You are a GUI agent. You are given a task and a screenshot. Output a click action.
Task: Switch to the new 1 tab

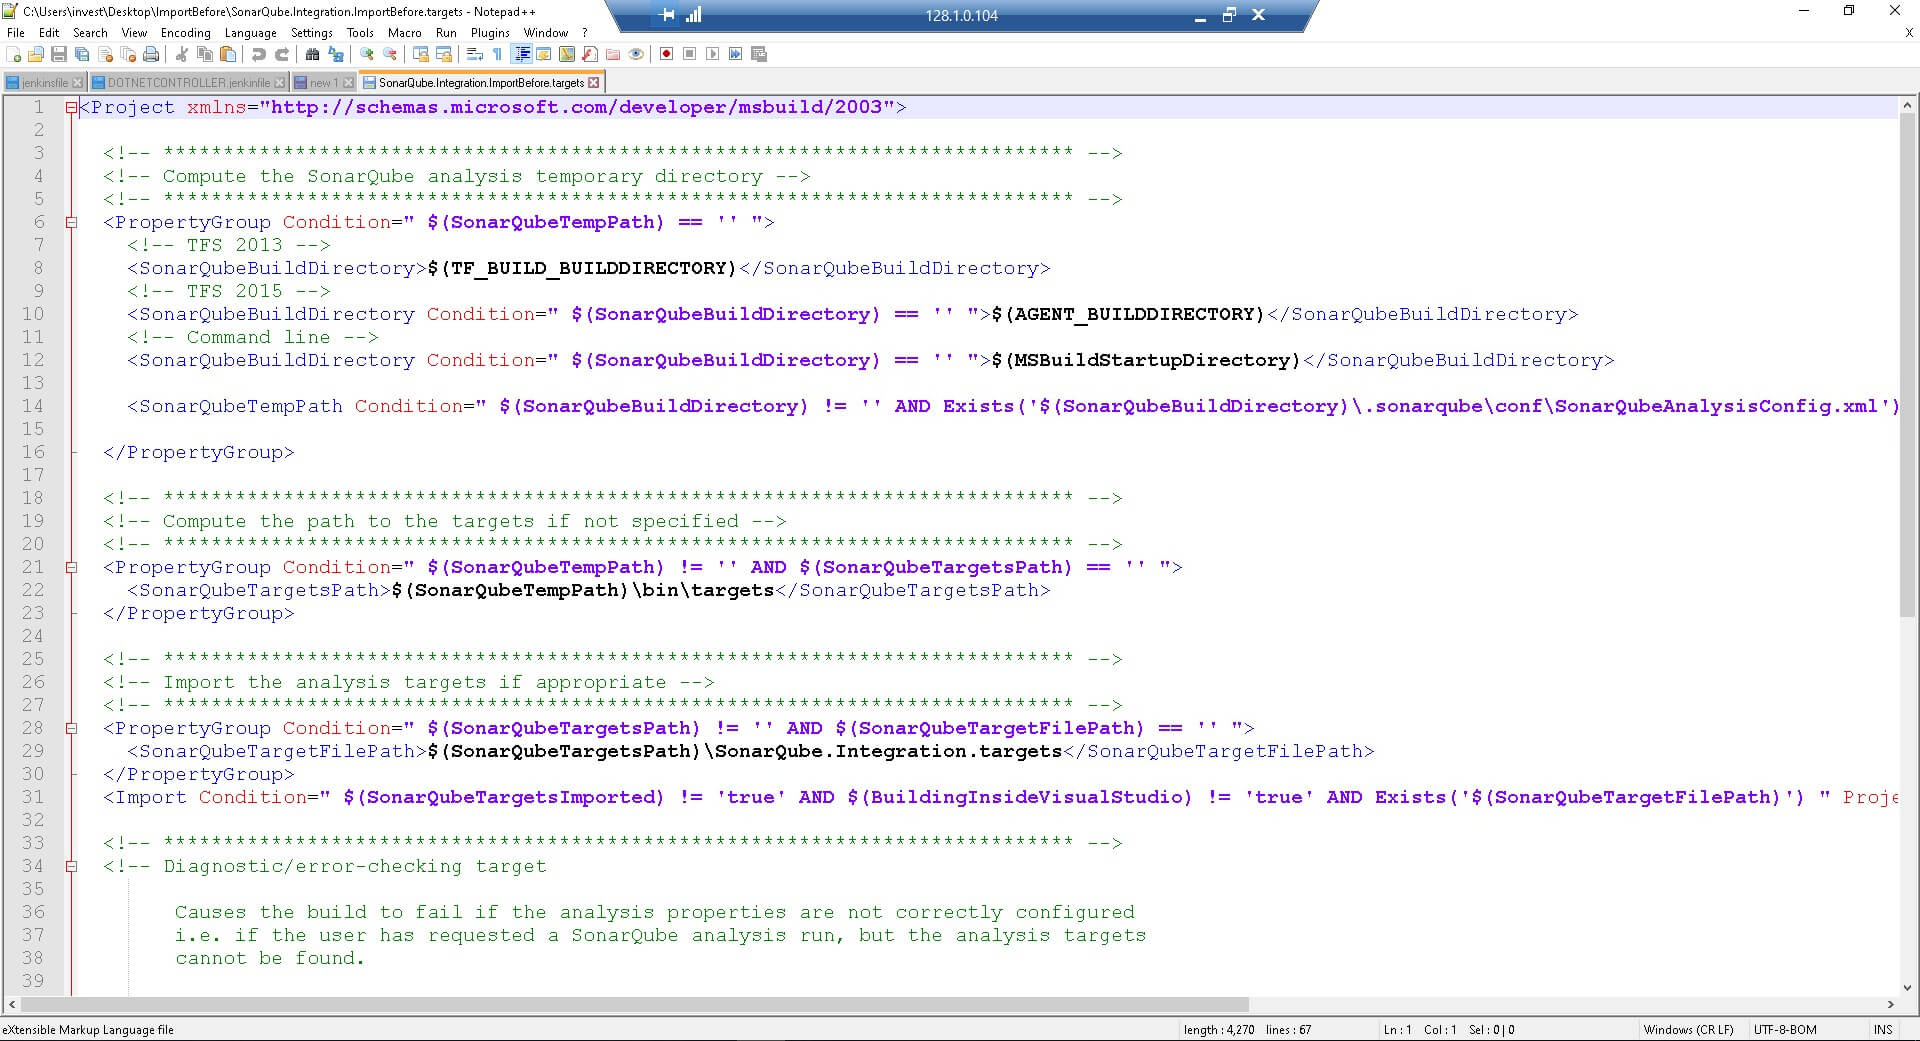[323, 83]
